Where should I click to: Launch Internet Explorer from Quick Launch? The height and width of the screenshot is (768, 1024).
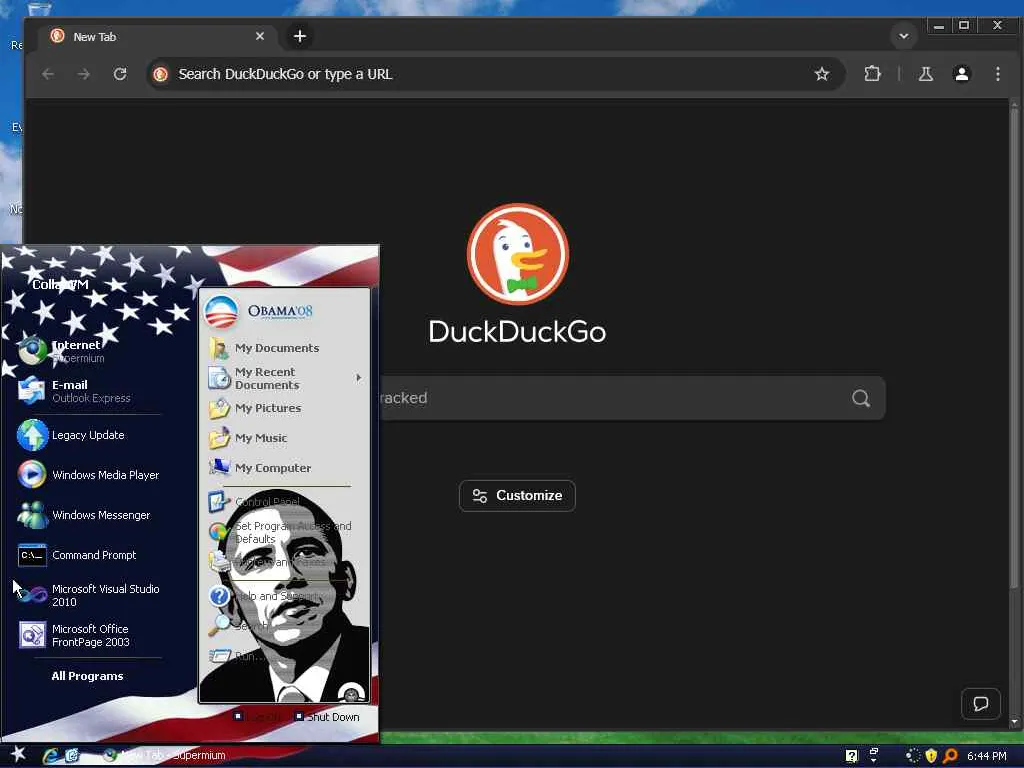pos(51,756)
